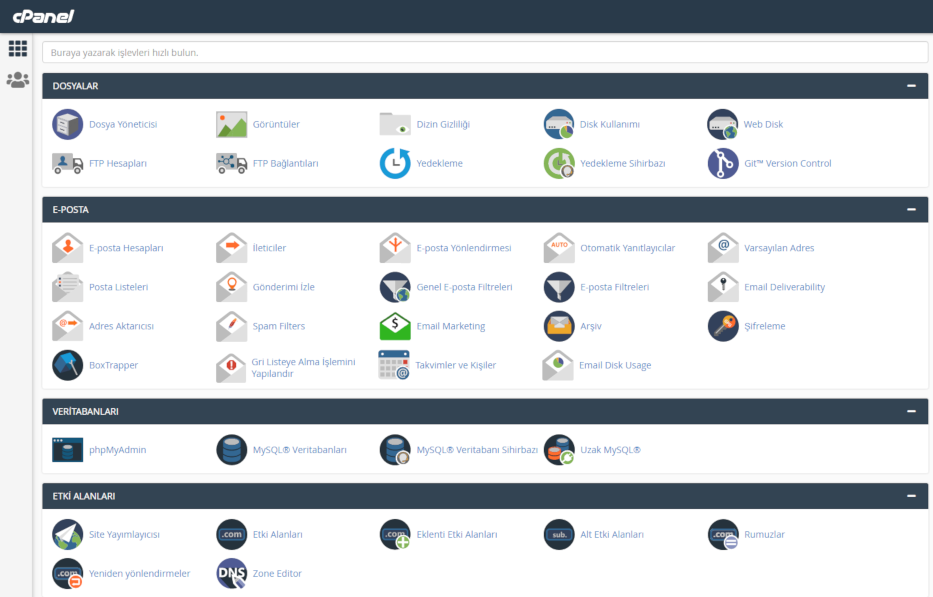
Task: Select the E-posta Yönlendirmesi icon
Action: tap(395, 248)
